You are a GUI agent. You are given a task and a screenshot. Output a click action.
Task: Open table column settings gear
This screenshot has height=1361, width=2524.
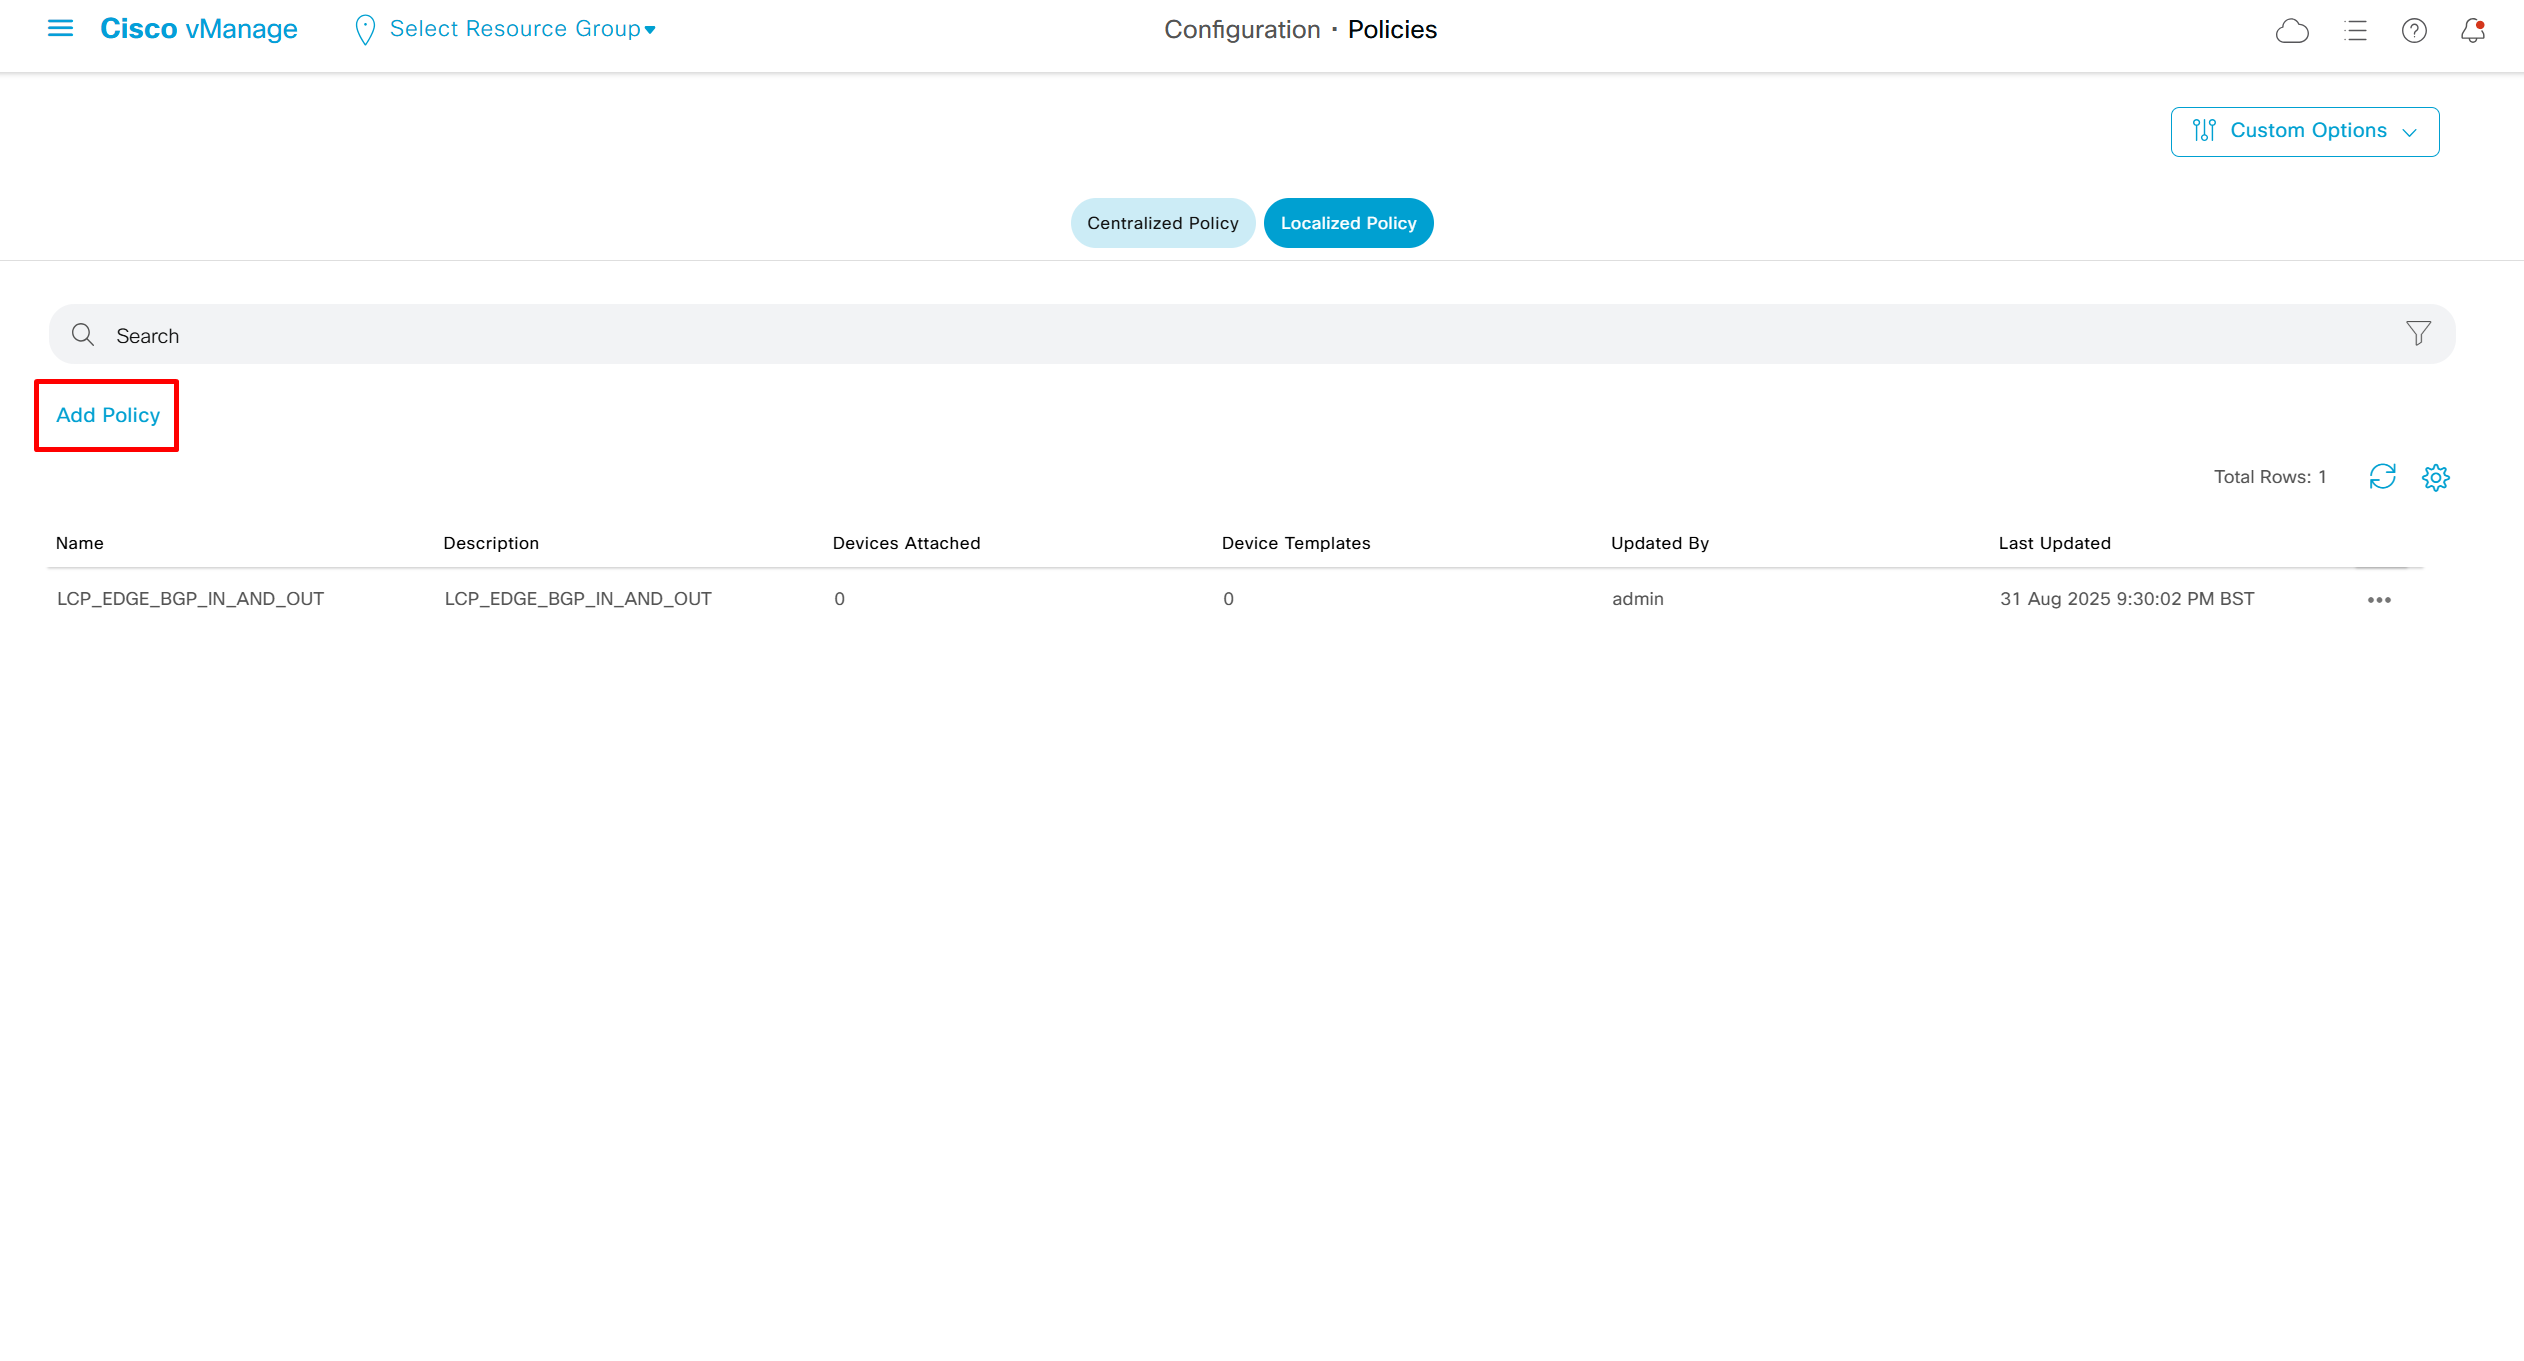[x=2435, y=477]
